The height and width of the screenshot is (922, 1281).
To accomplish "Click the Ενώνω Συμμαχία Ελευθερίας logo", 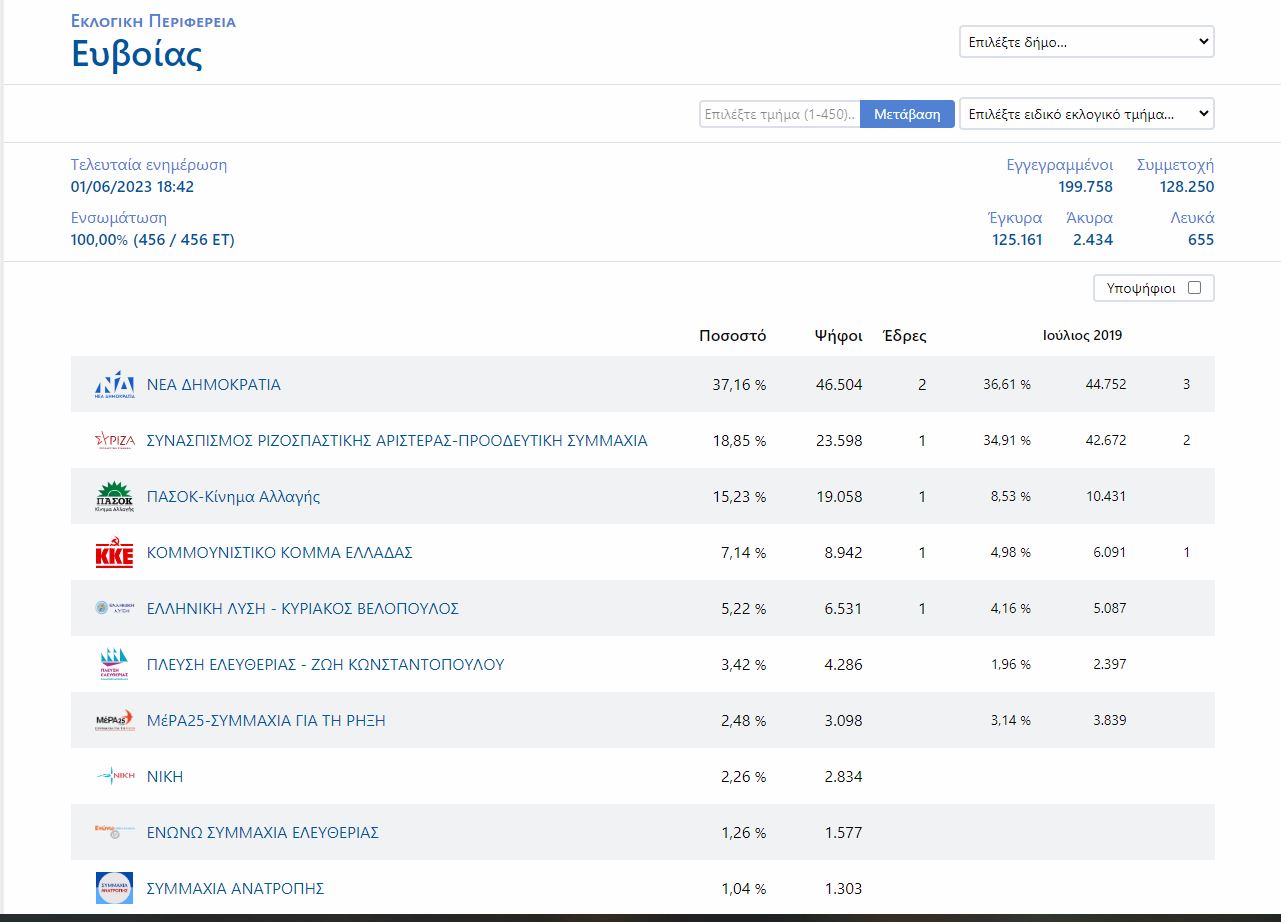I will [114, 831].
